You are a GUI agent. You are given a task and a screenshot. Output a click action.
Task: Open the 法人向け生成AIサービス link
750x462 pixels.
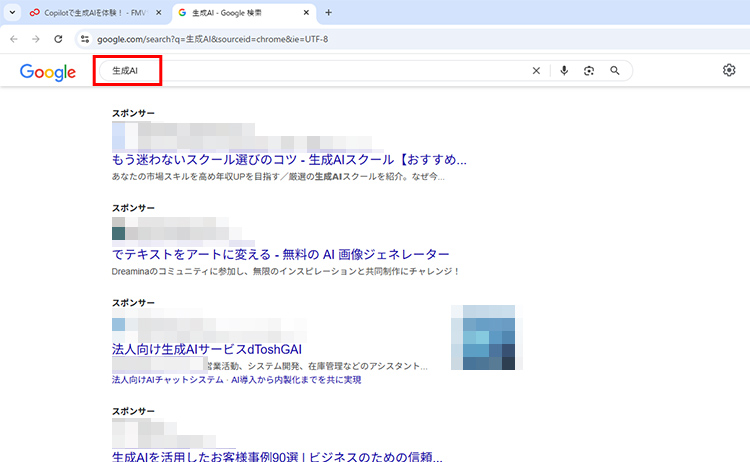(207, 350)
